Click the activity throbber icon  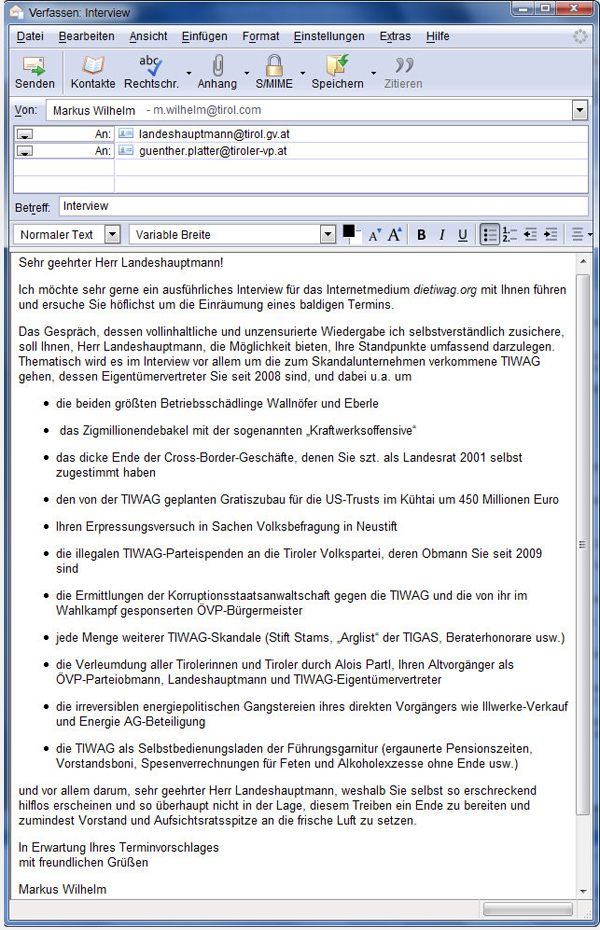coord(580,36)
